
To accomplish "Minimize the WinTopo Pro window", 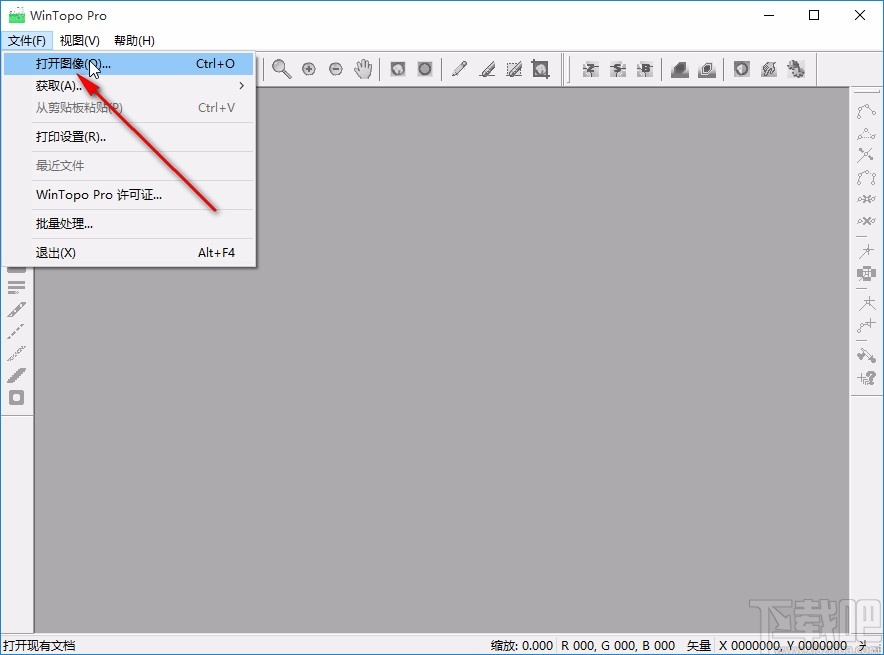I will pos(769,15).
